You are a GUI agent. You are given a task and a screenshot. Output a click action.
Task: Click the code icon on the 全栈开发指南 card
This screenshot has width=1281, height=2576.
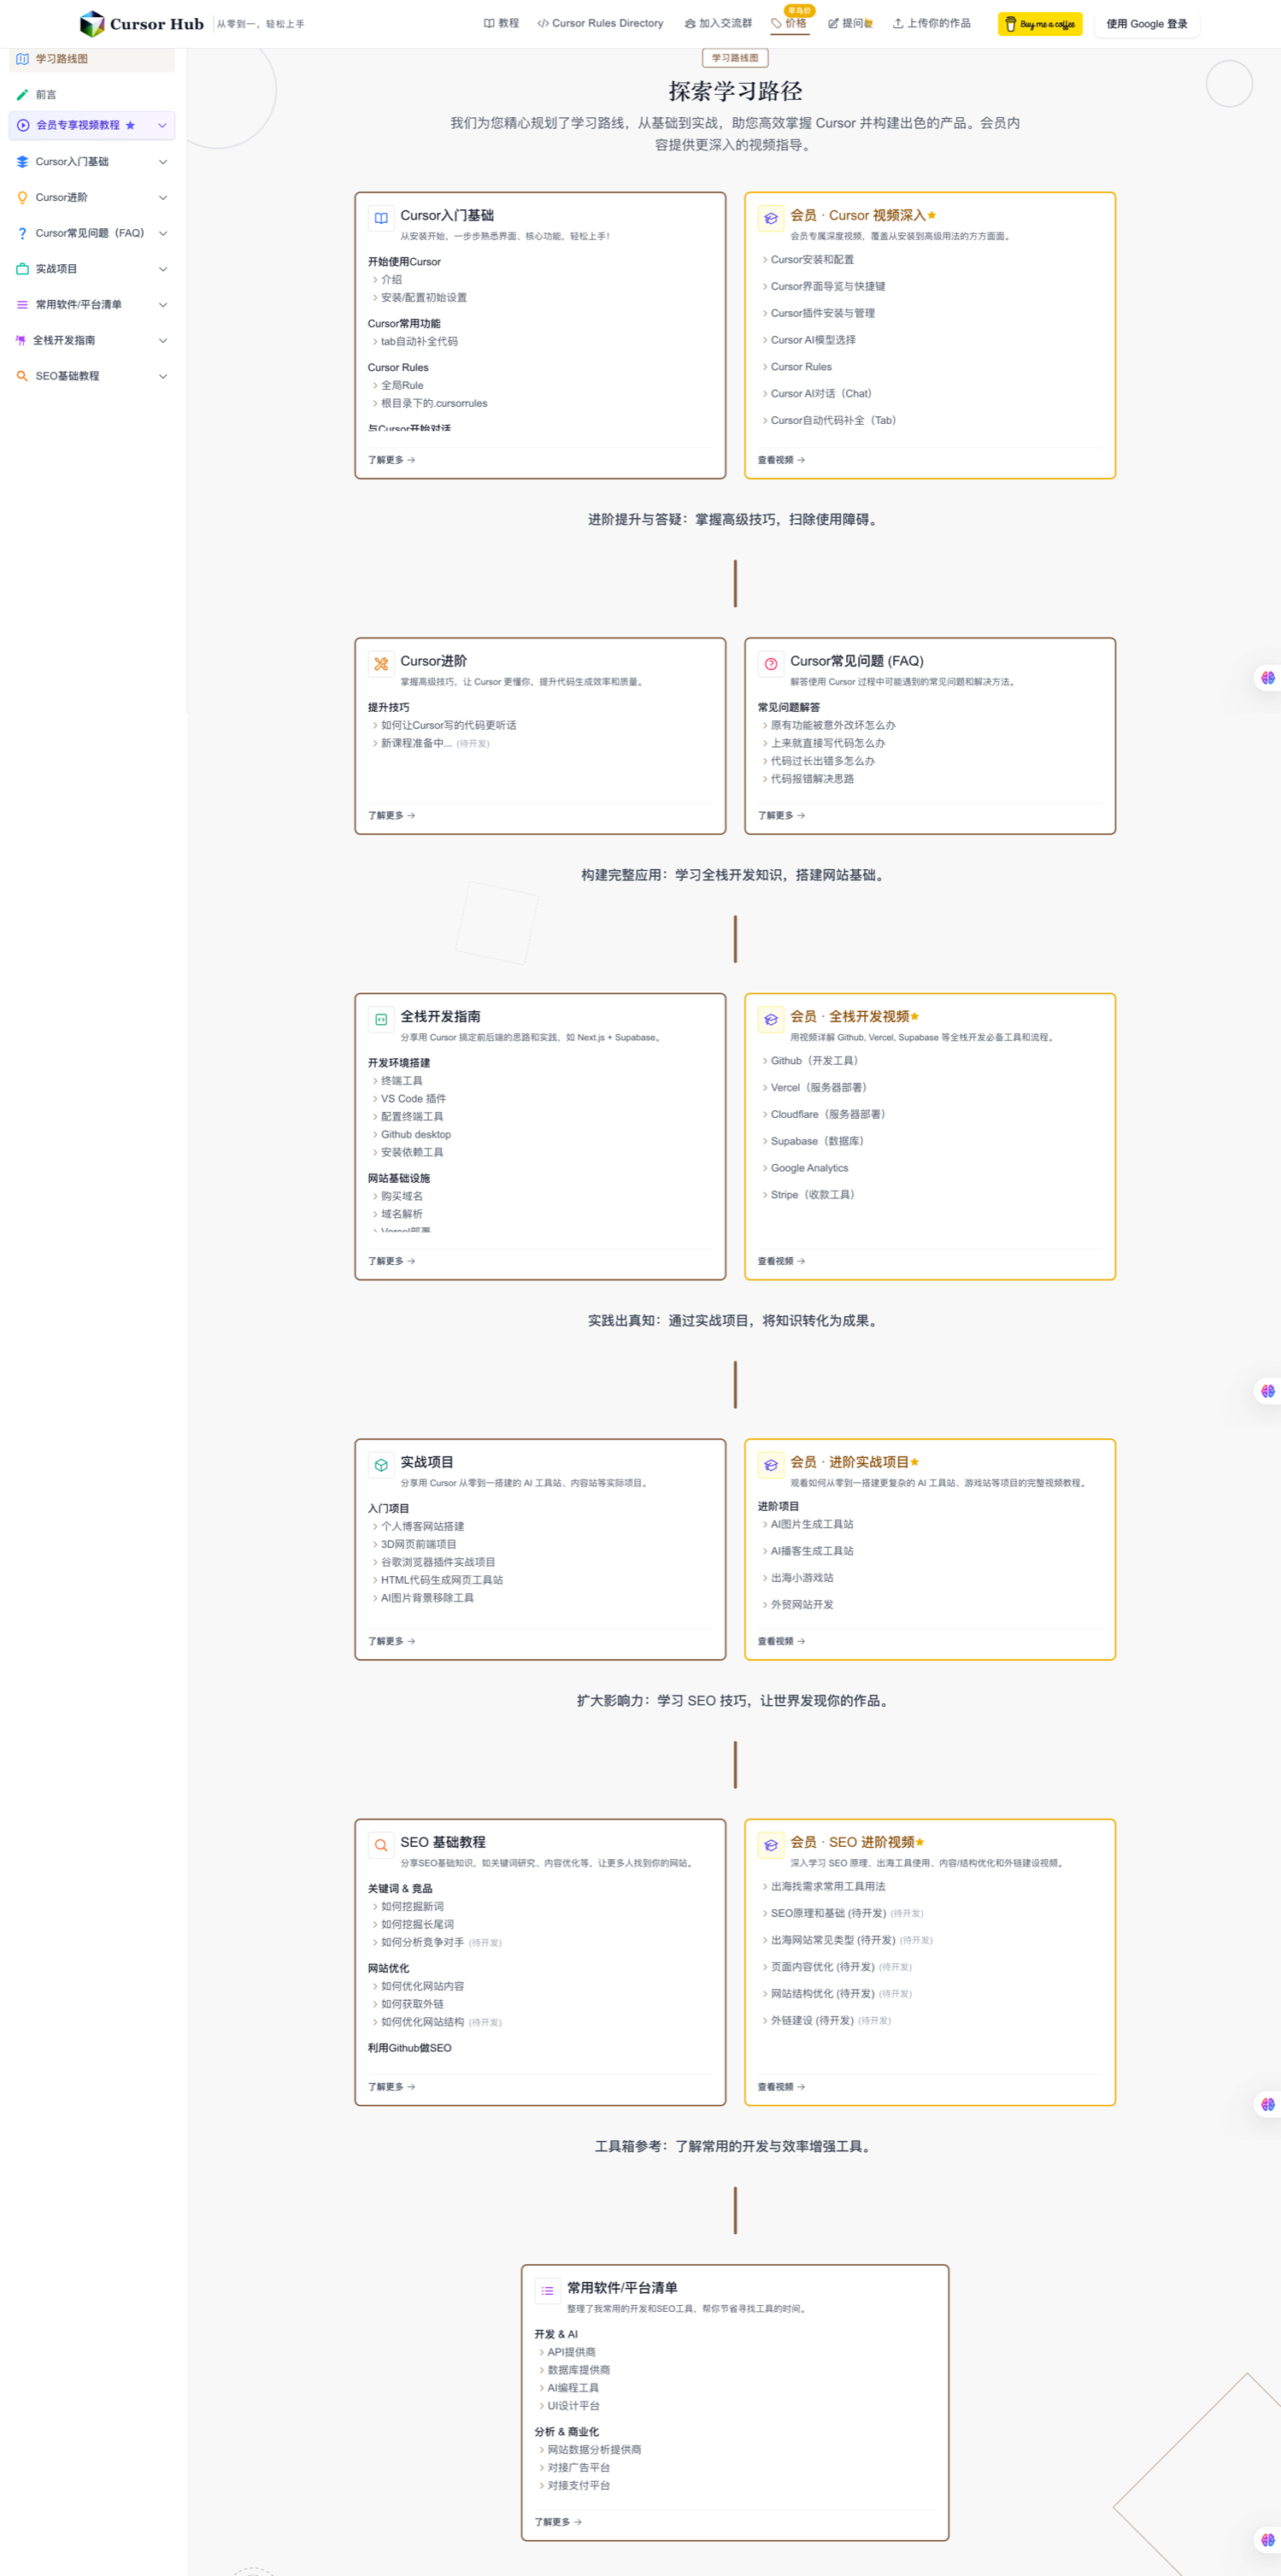[x=381, y=1020]
